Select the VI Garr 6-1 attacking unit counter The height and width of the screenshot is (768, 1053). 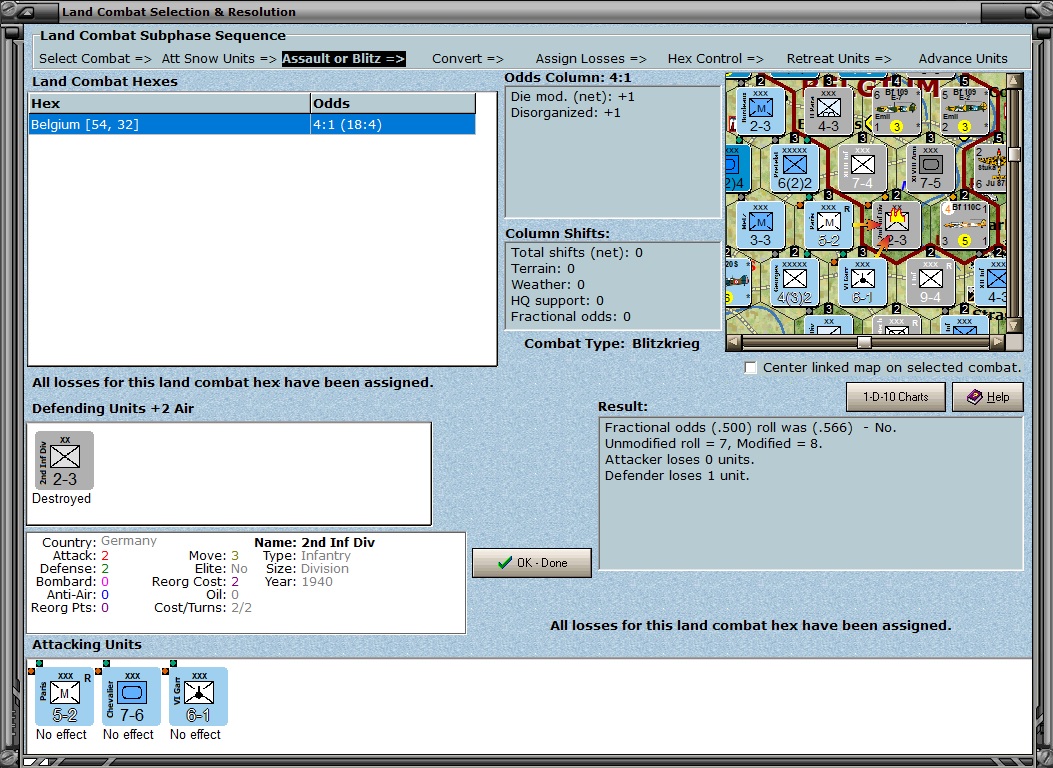click(199, 696)
